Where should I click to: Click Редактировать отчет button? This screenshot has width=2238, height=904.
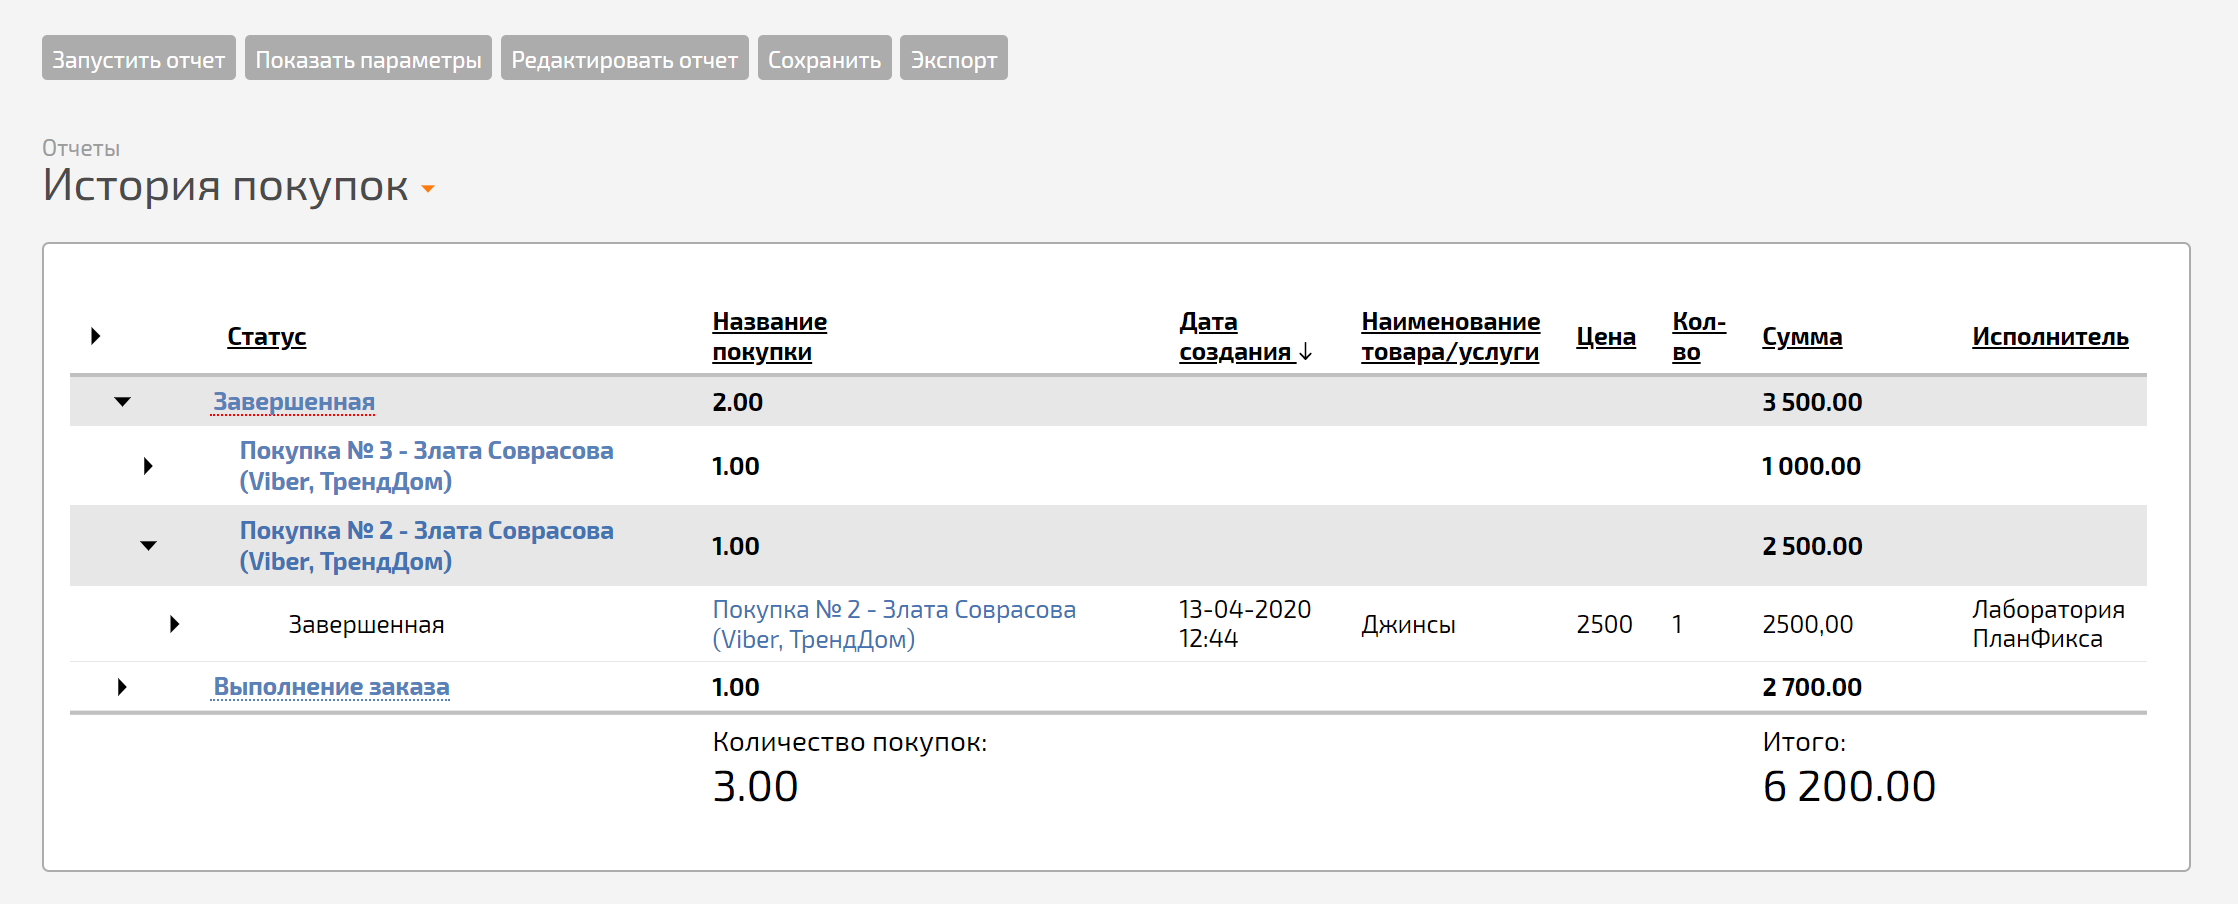coord(625,58)
